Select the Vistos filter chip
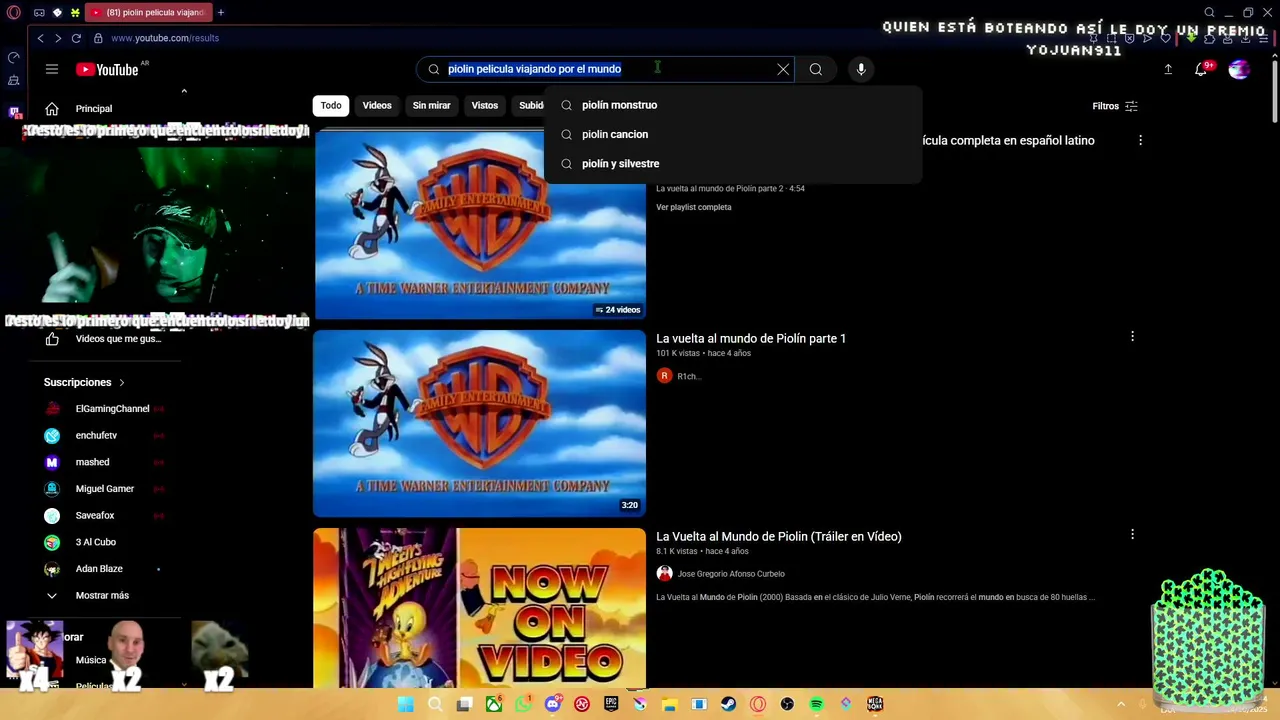 (484, 105)
